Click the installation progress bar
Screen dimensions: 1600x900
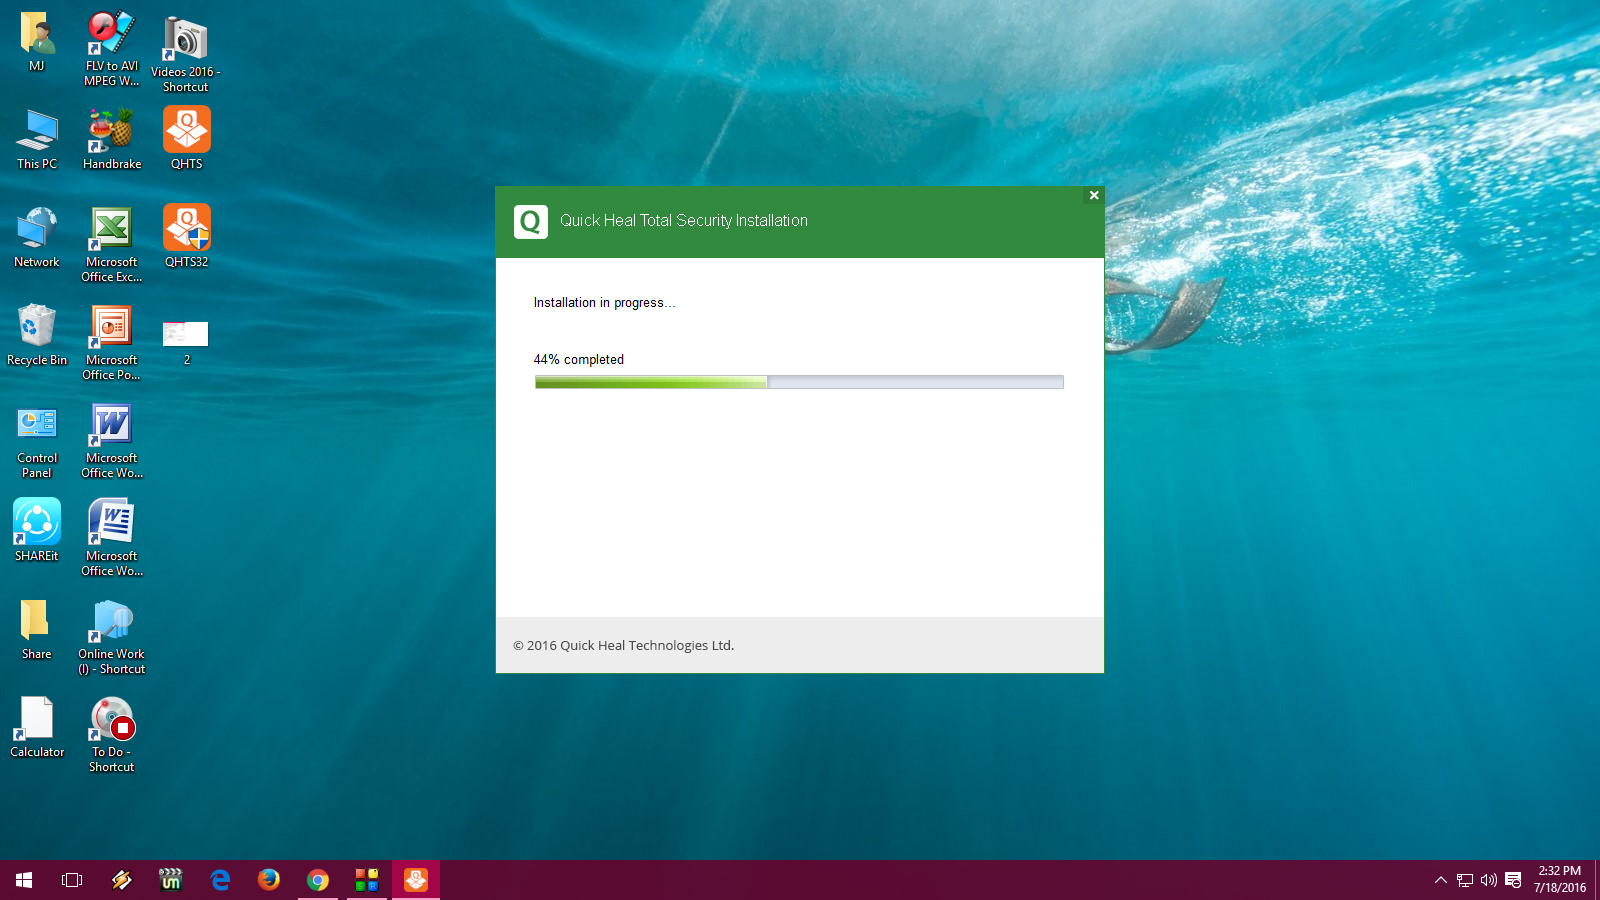(799, 382)
